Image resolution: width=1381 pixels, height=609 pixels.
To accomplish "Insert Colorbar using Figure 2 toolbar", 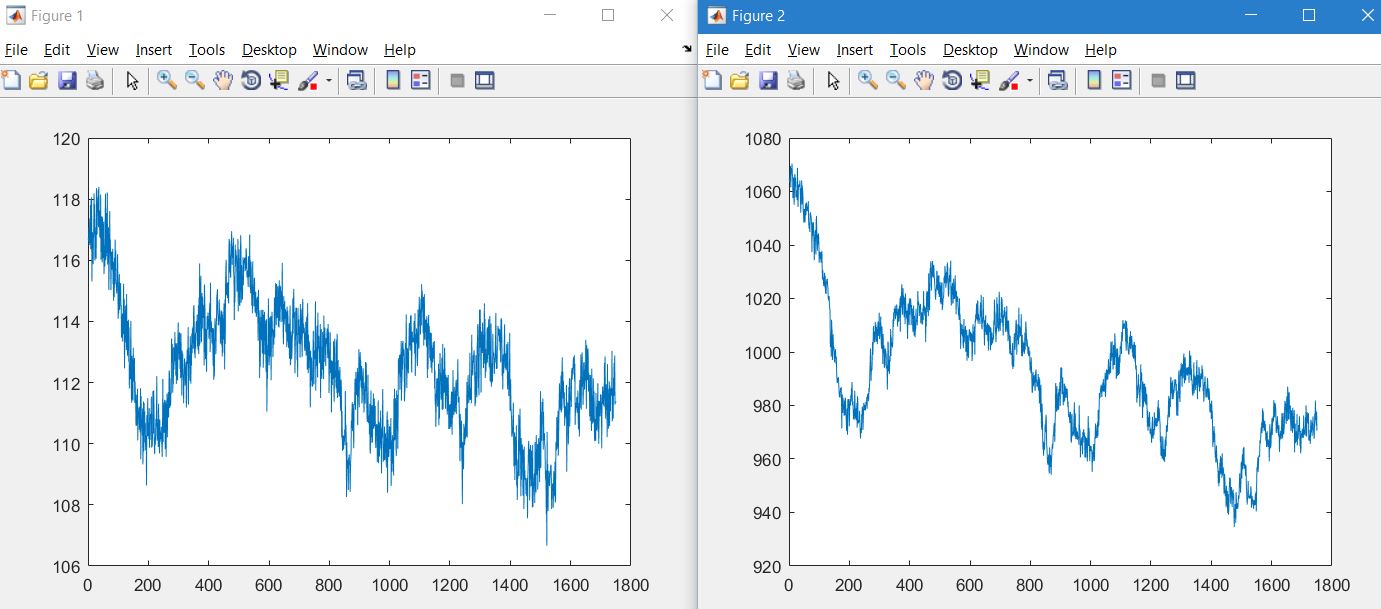I will 1094,81.
